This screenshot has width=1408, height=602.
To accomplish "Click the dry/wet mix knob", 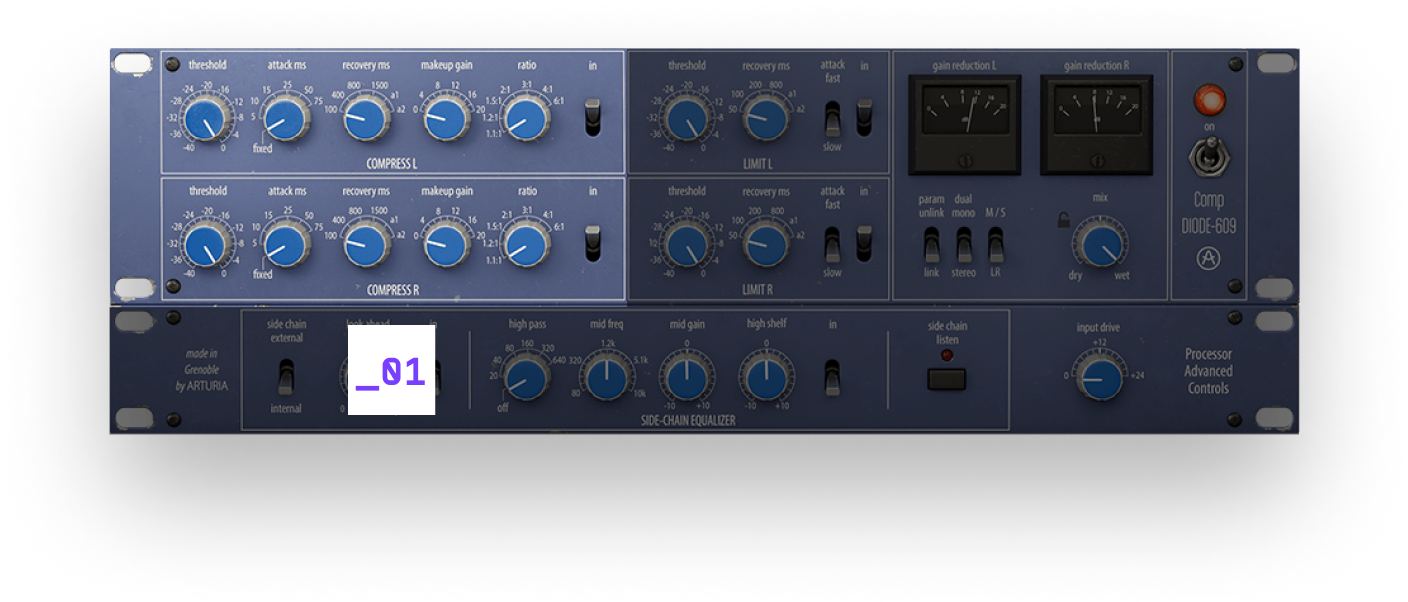I will [1100, 245].
